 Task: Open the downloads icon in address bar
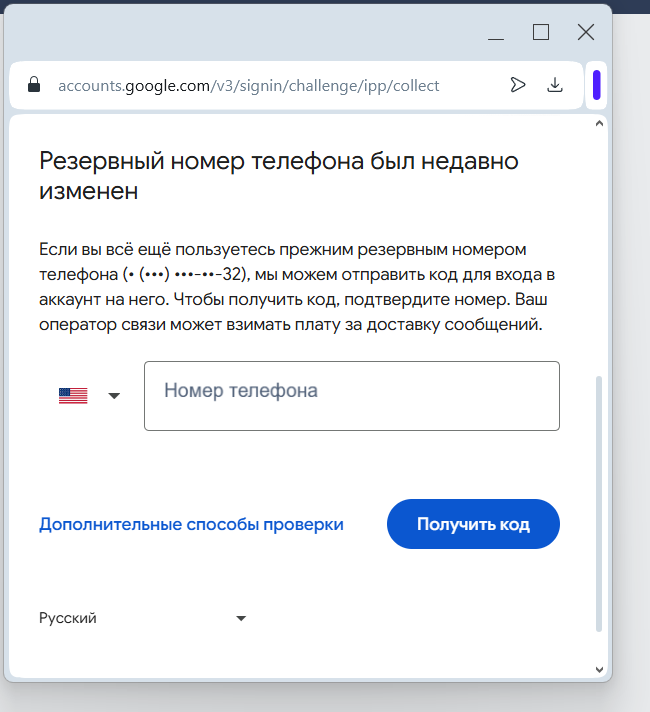[555, 85]
